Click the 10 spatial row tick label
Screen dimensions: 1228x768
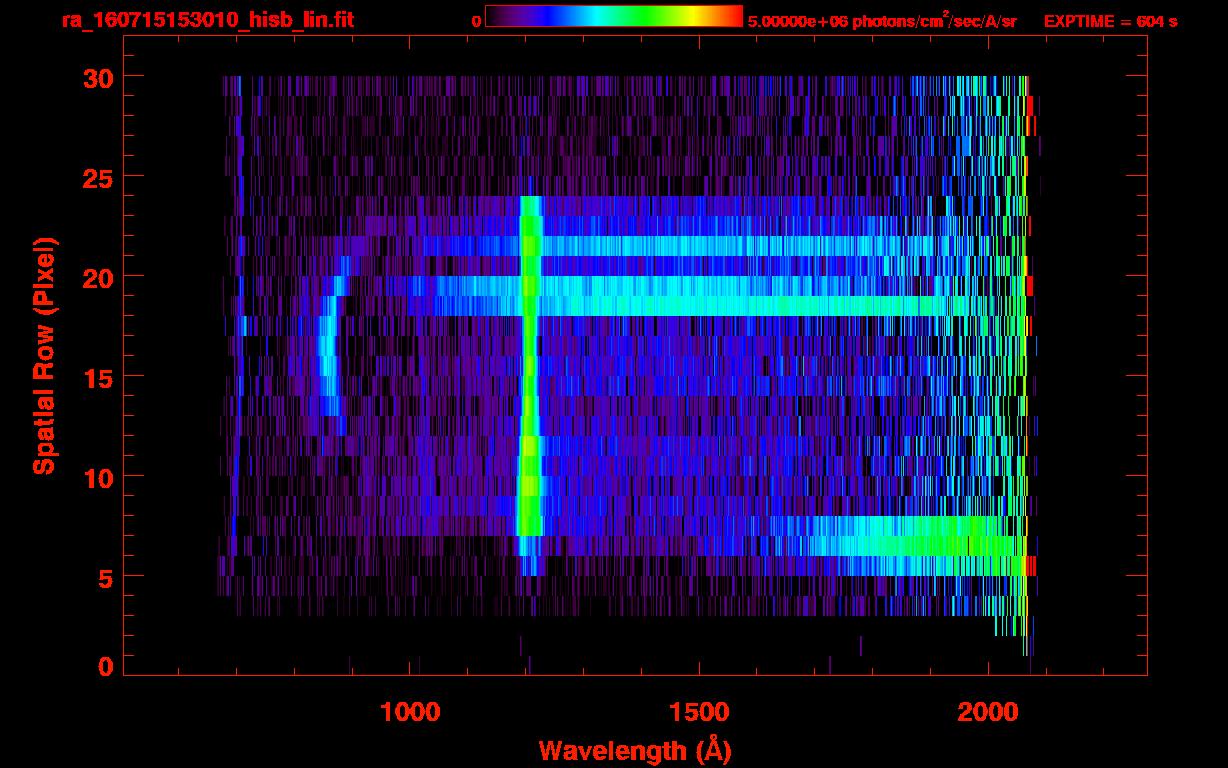[97, 477]
